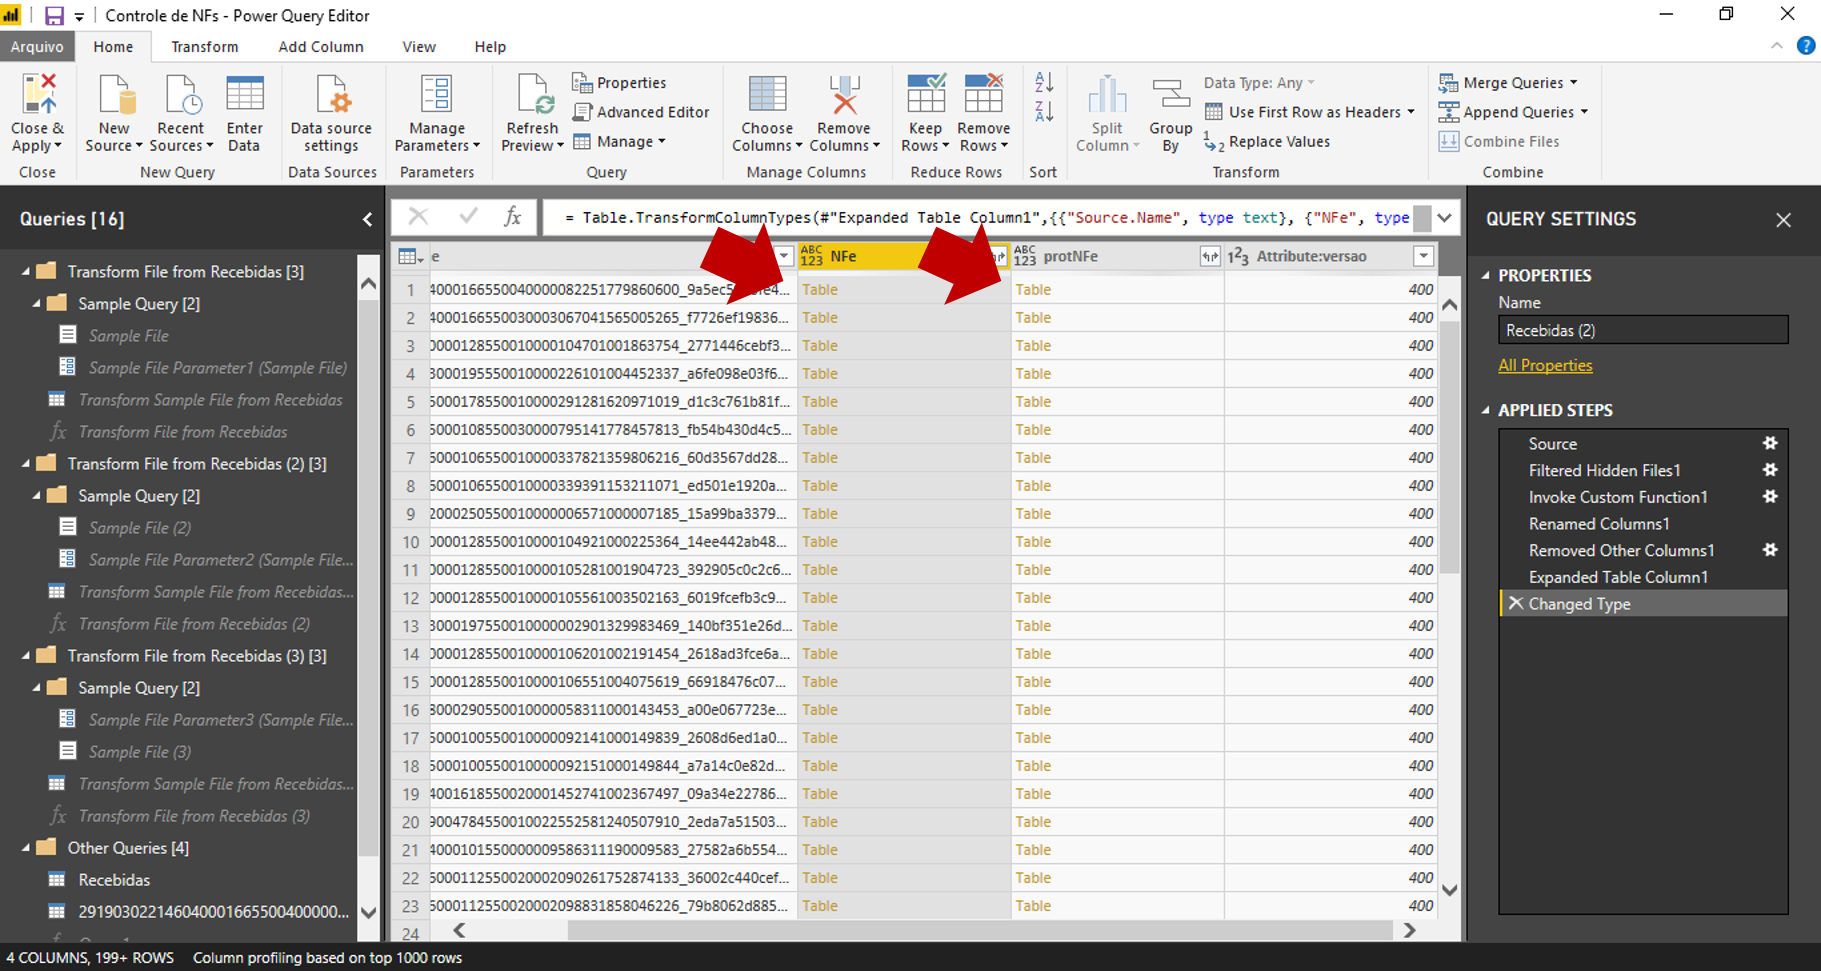Open the New Source menu
Viewport: 1821px width, 971px height.
tap(114, 113)
